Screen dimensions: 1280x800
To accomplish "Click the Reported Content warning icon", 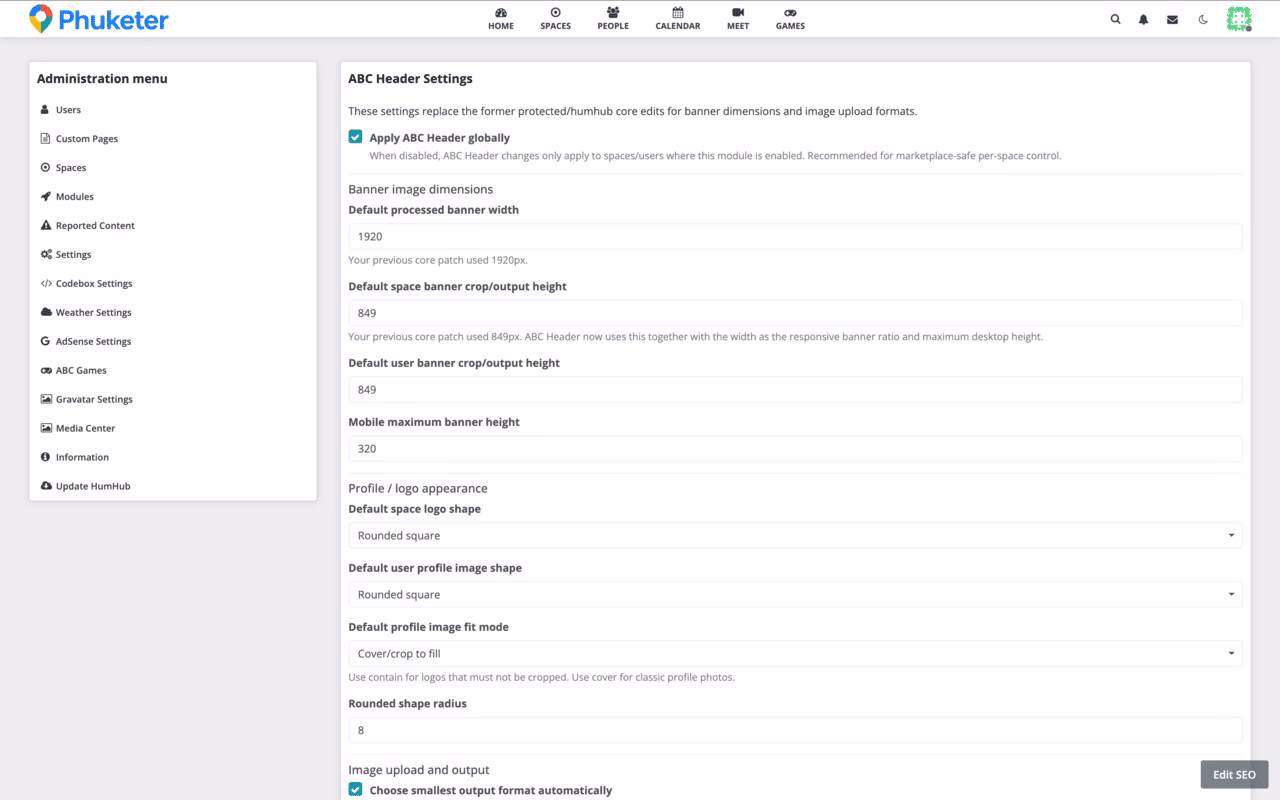I will pos(45,226).
